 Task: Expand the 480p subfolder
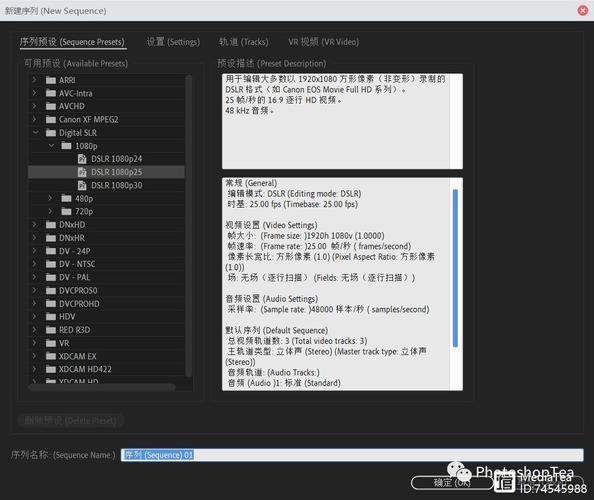[50, 198]
